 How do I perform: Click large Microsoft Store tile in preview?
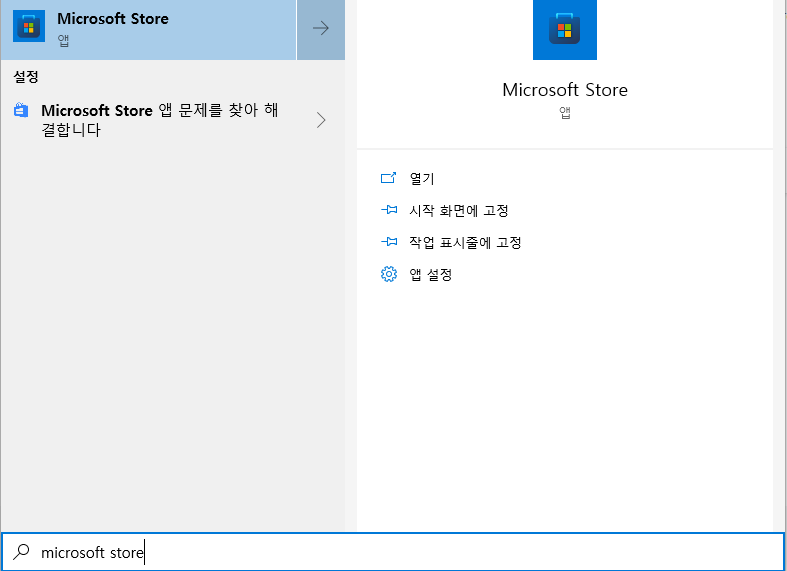click(x=565, y=30)
